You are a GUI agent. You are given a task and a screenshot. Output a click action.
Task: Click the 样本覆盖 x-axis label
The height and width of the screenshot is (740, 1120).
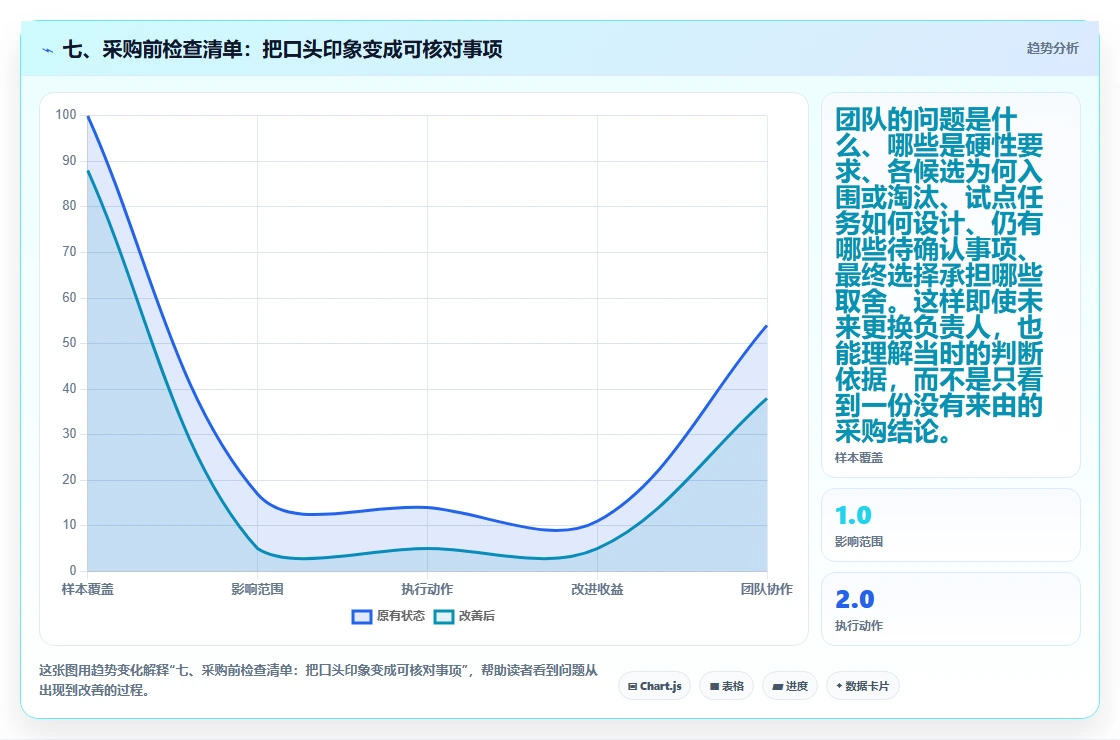[x=88, y=589]
